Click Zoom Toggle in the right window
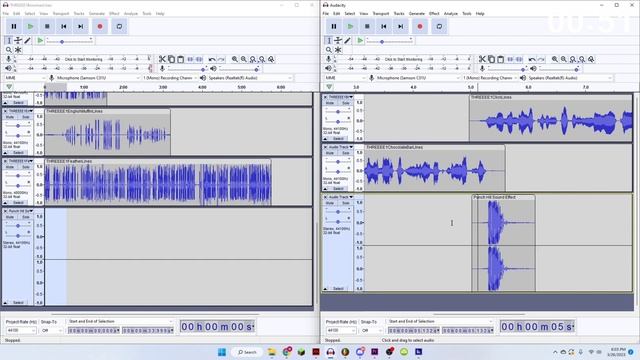 (x=591, y=59)
